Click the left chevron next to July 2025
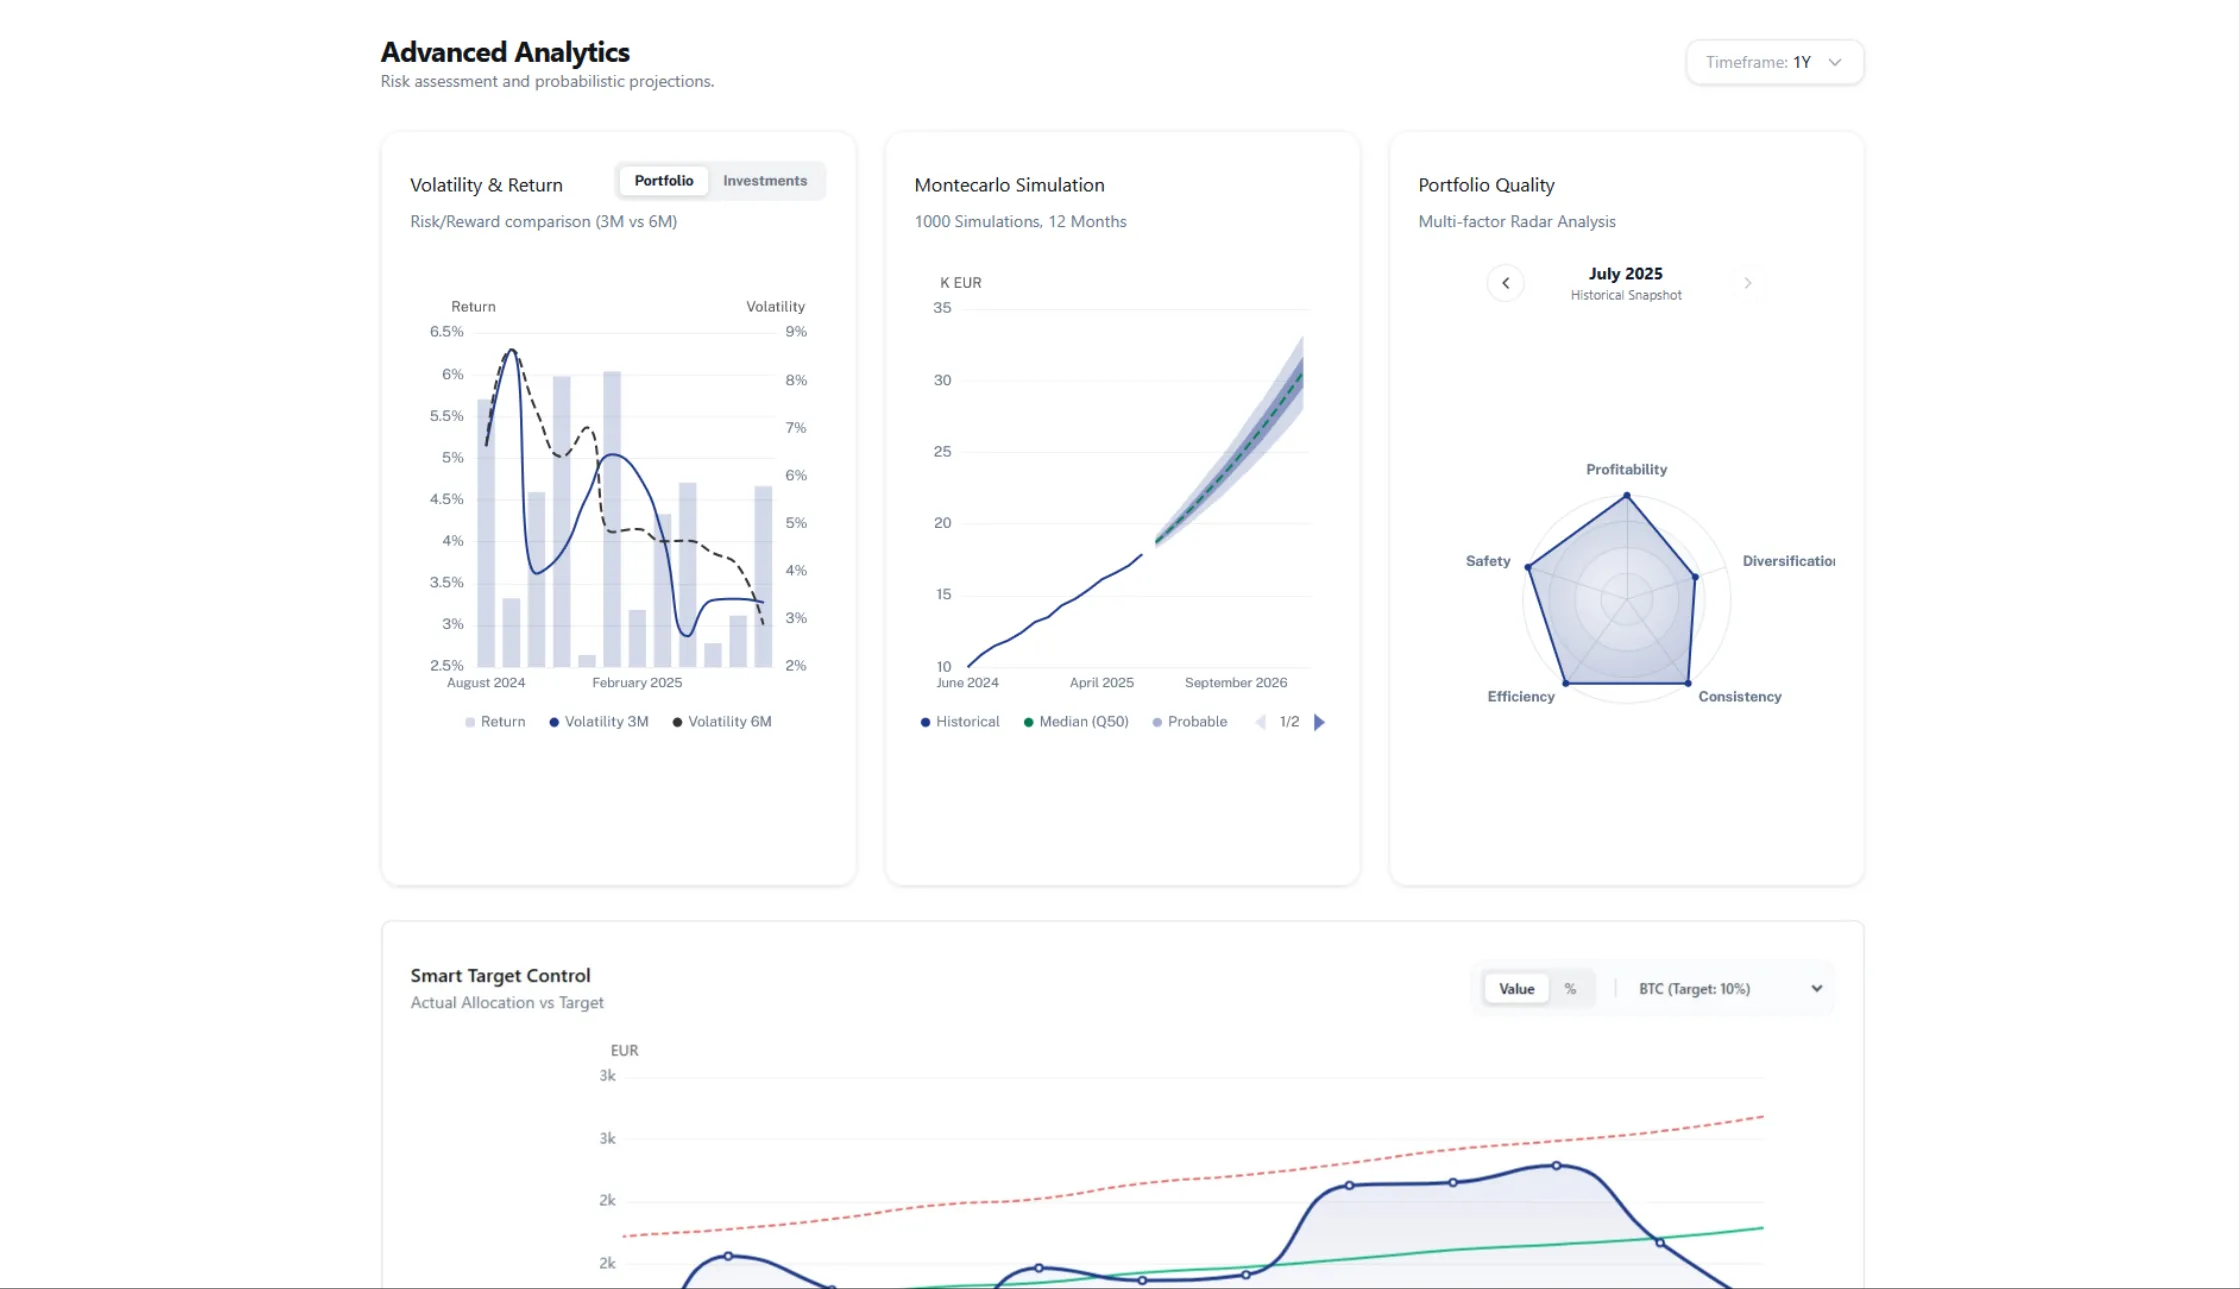Viewport: 2240px width, 1289px height. (x=1505, y=282)
